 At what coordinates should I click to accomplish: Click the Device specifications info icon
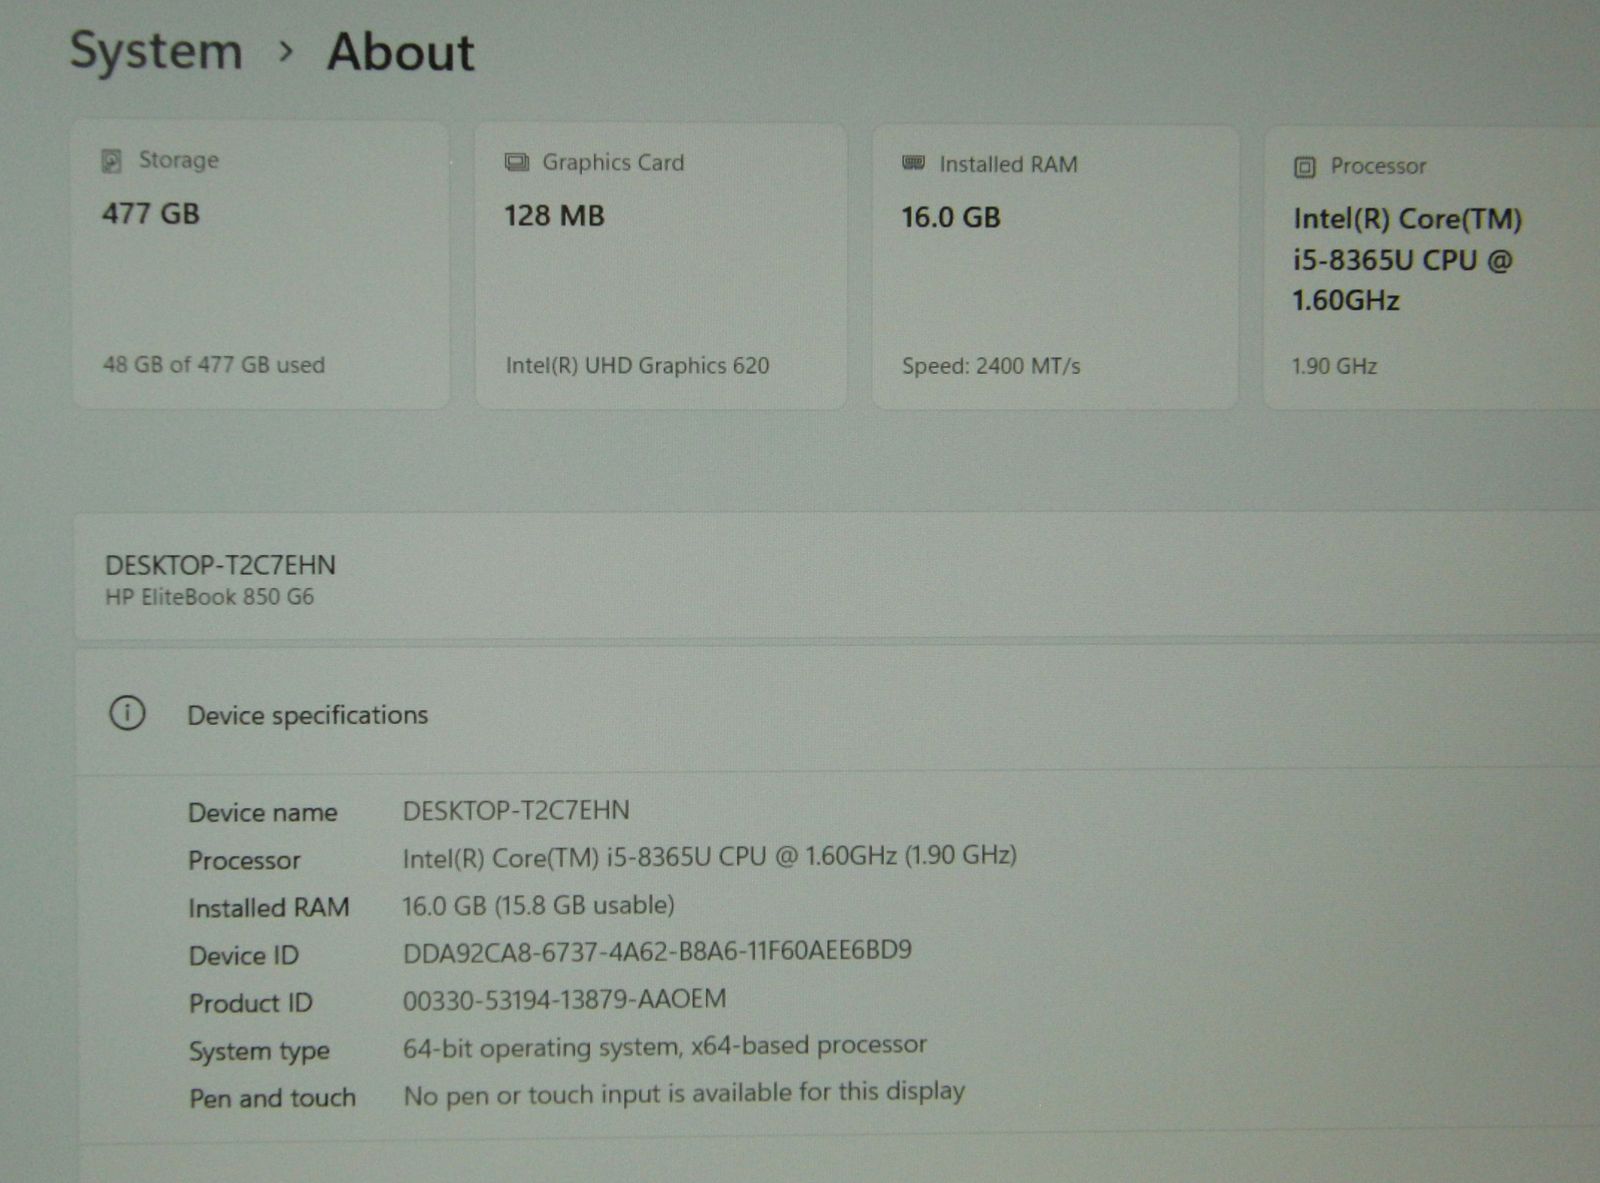[127, 714]
